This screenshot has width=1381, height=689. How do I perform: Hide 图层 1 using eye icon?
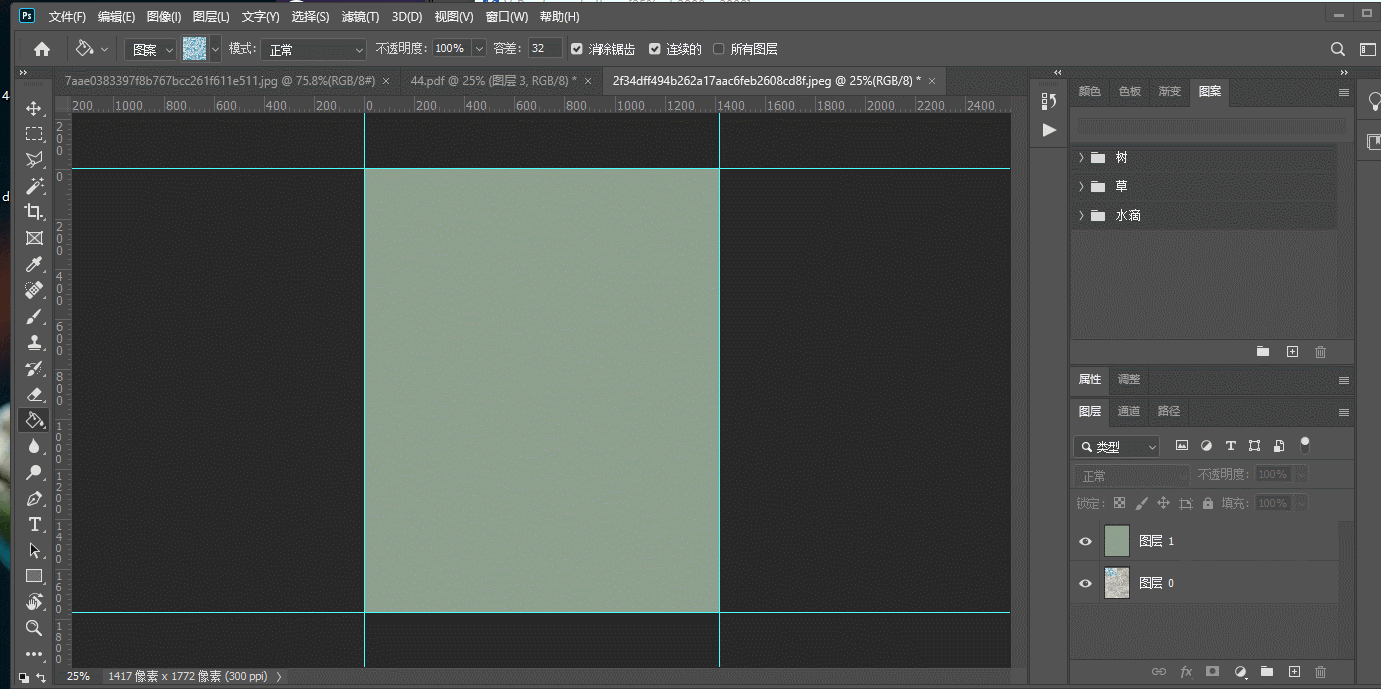(1085, 541)
